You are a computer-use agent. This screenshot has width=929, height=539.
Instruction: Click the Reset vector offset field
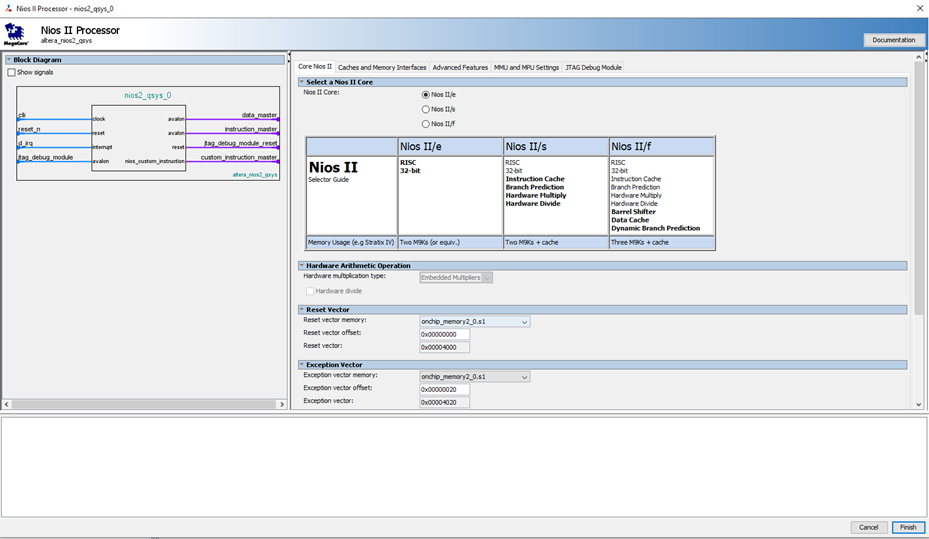pyautogui.click(x=444, y=334)
